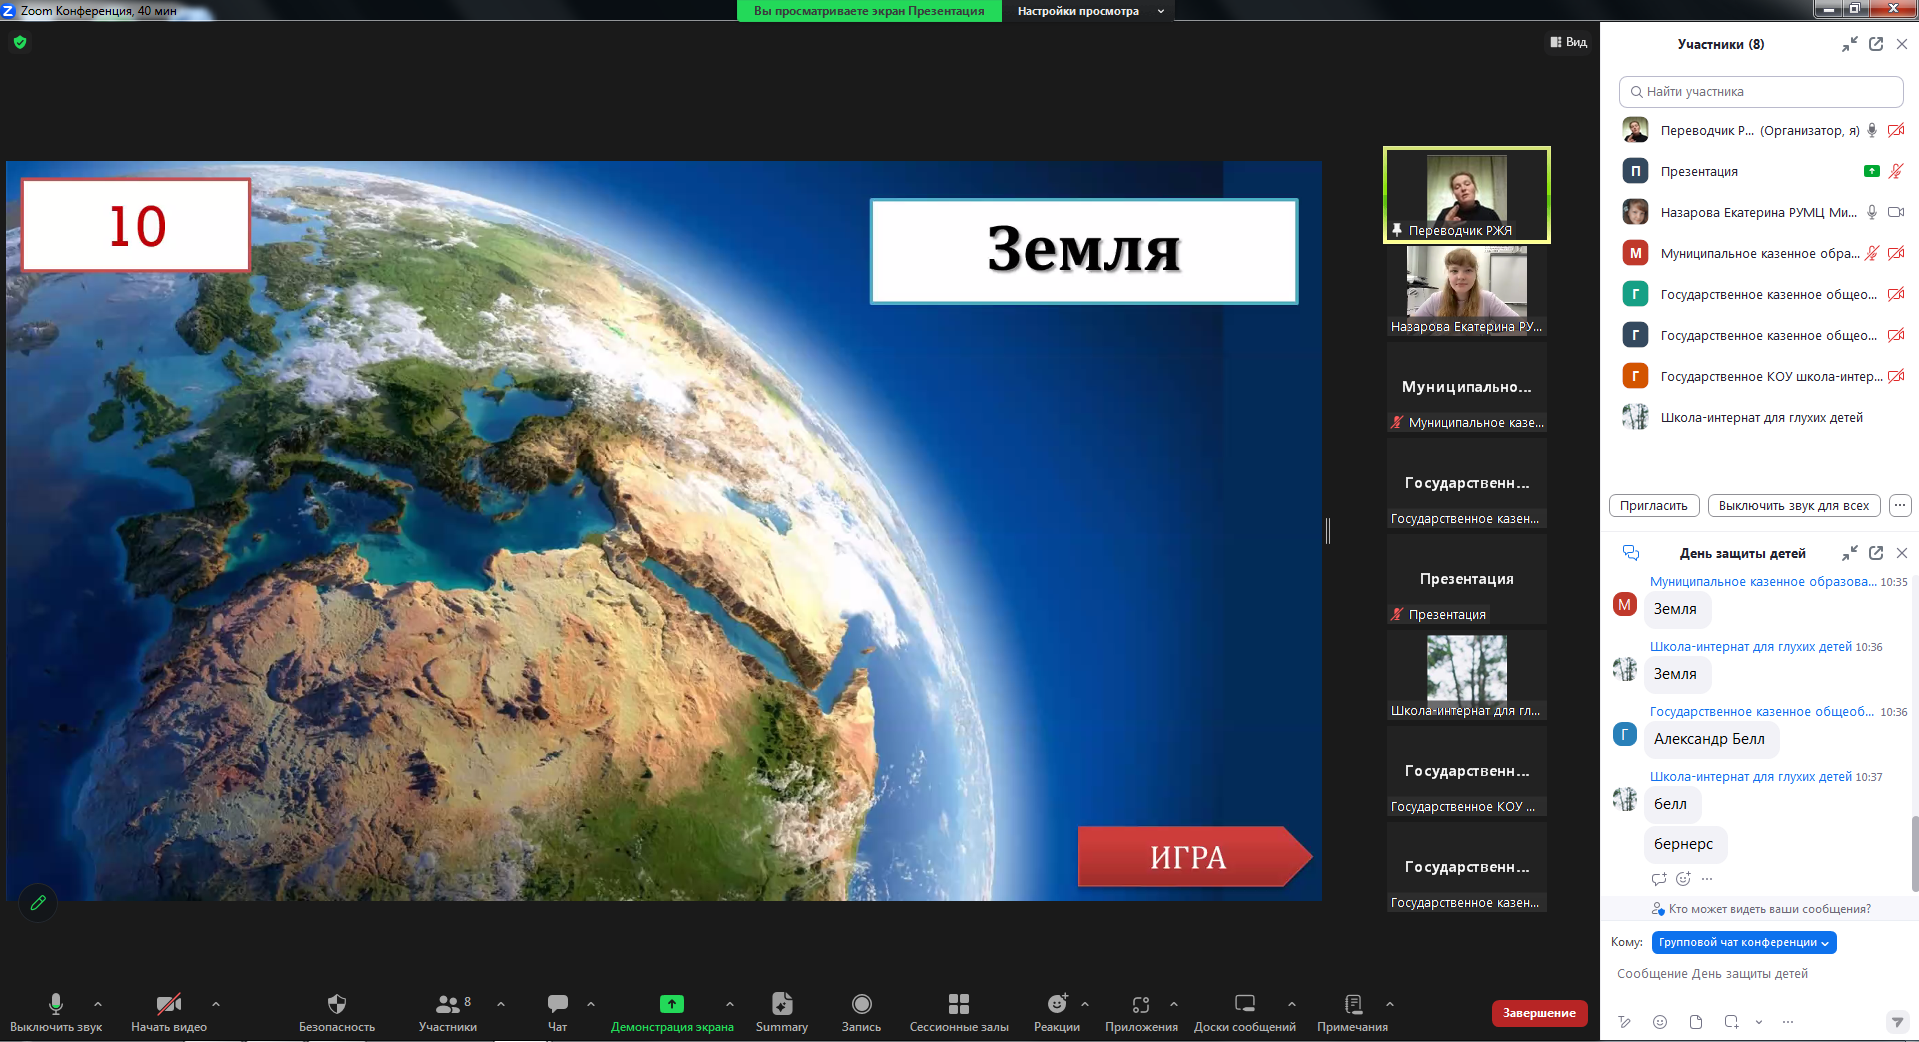Expand audio options arrow beside microphone
The image size is (1919, 1042).
[98, 1003]
